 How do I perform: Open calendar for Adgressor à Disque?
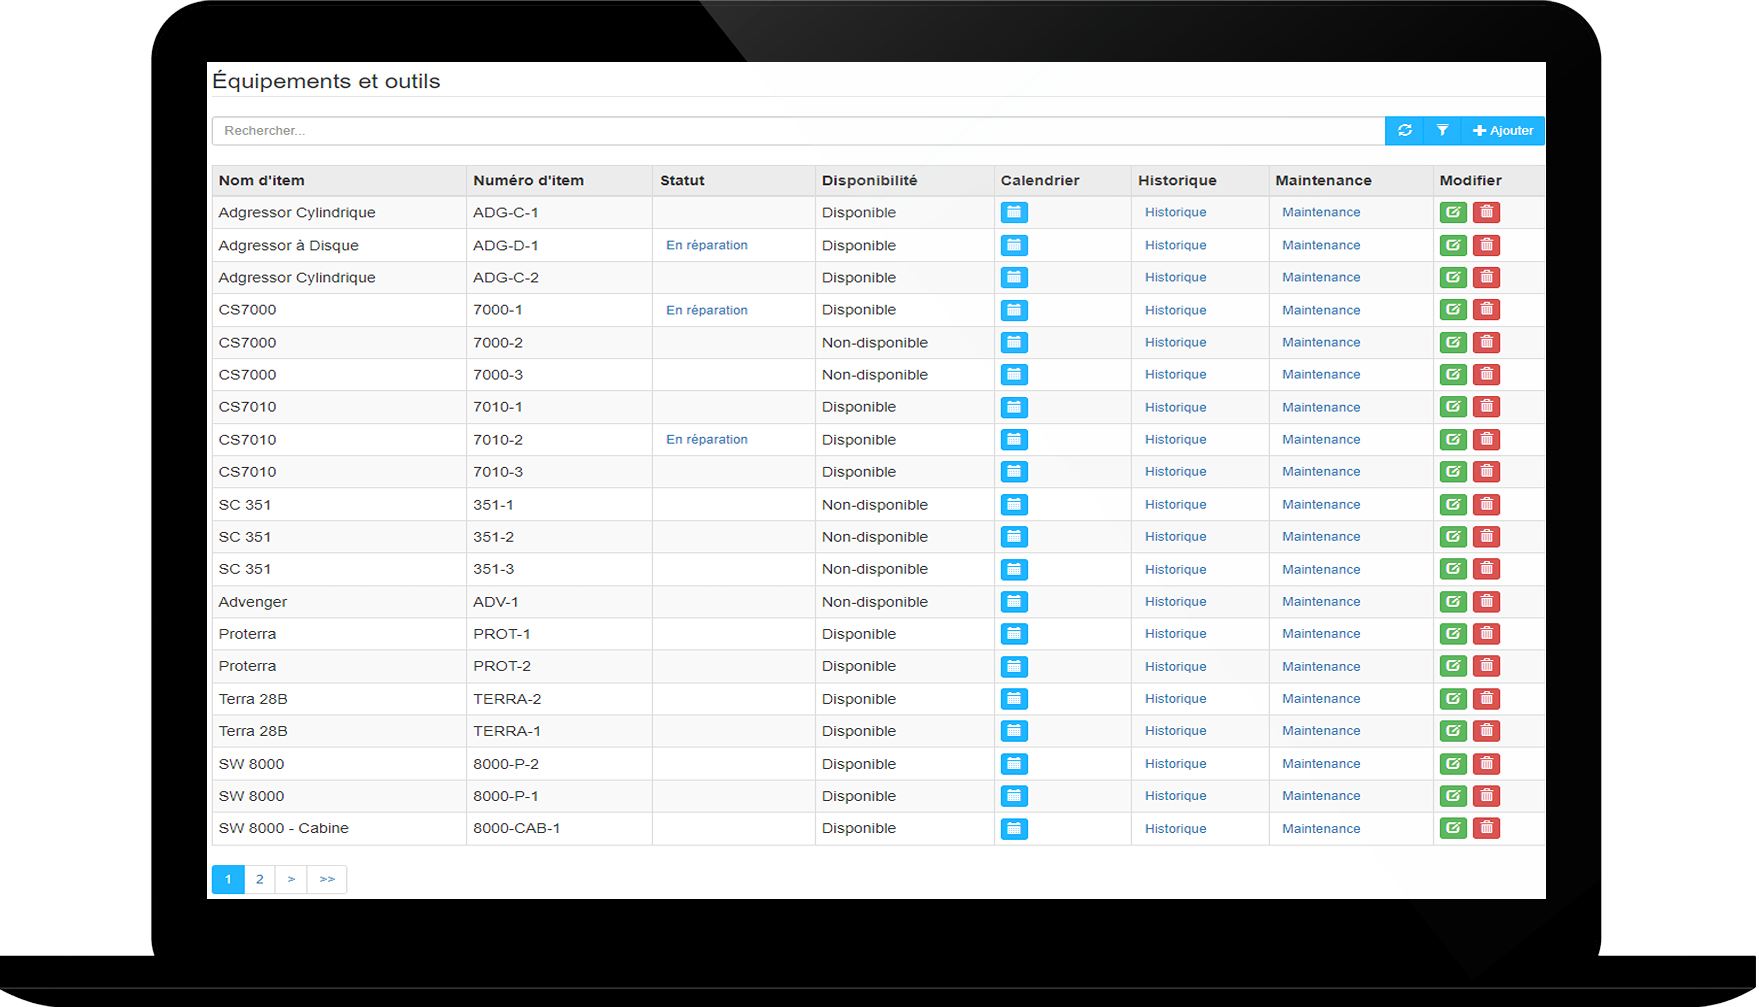pos(1013,245)
